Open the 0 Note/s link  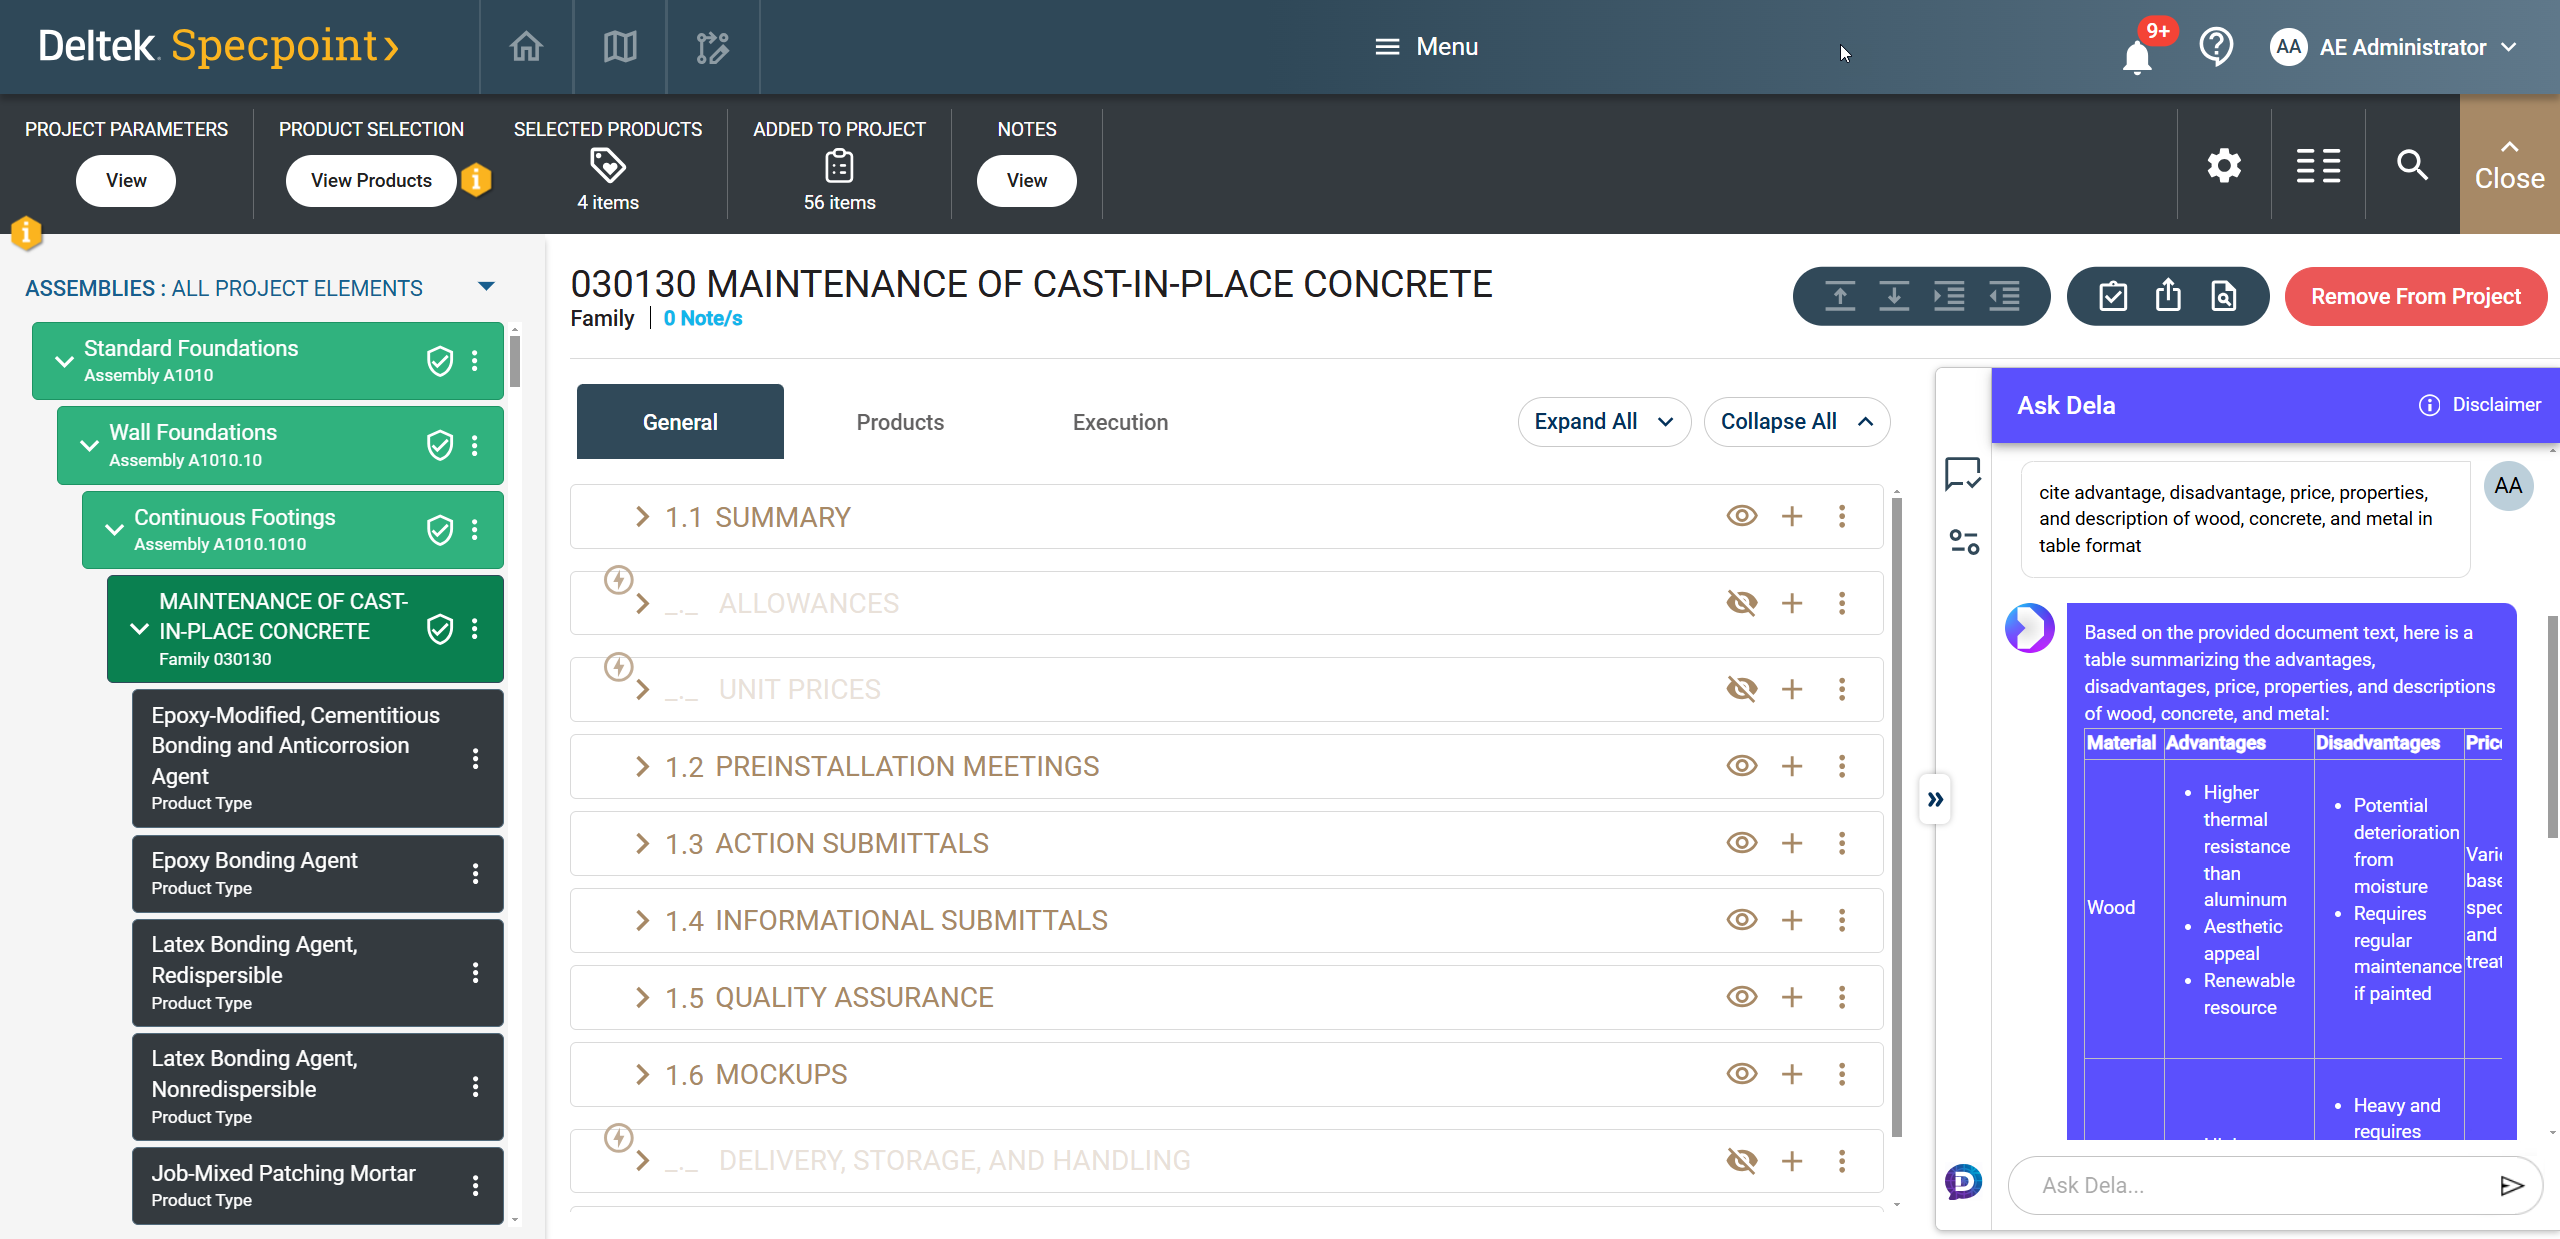[x=702, y=318]
